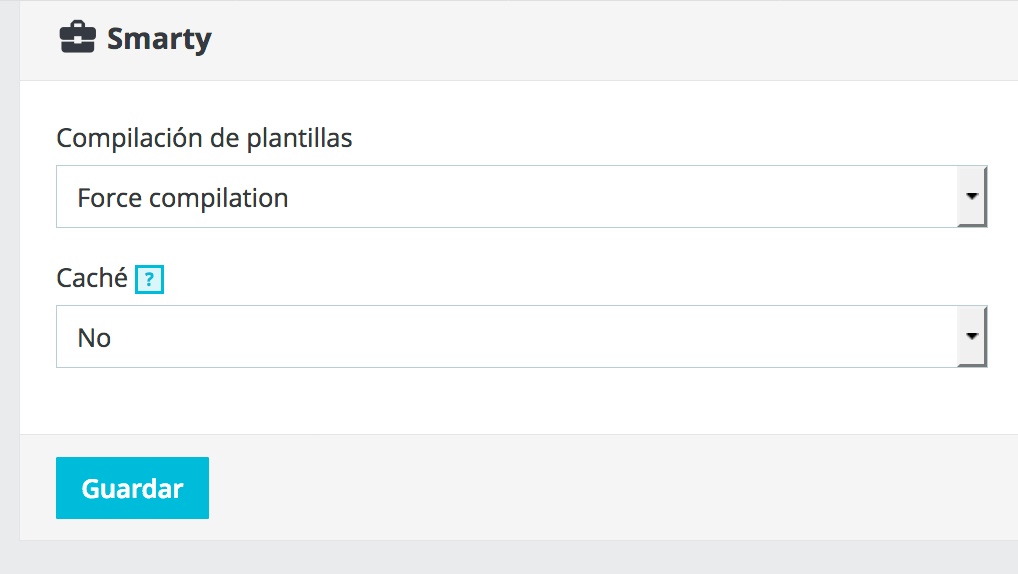Viewport: 1018px width, 574px height.
Task: Click the white form body area below Caché
Action: (x=519, y=401)
